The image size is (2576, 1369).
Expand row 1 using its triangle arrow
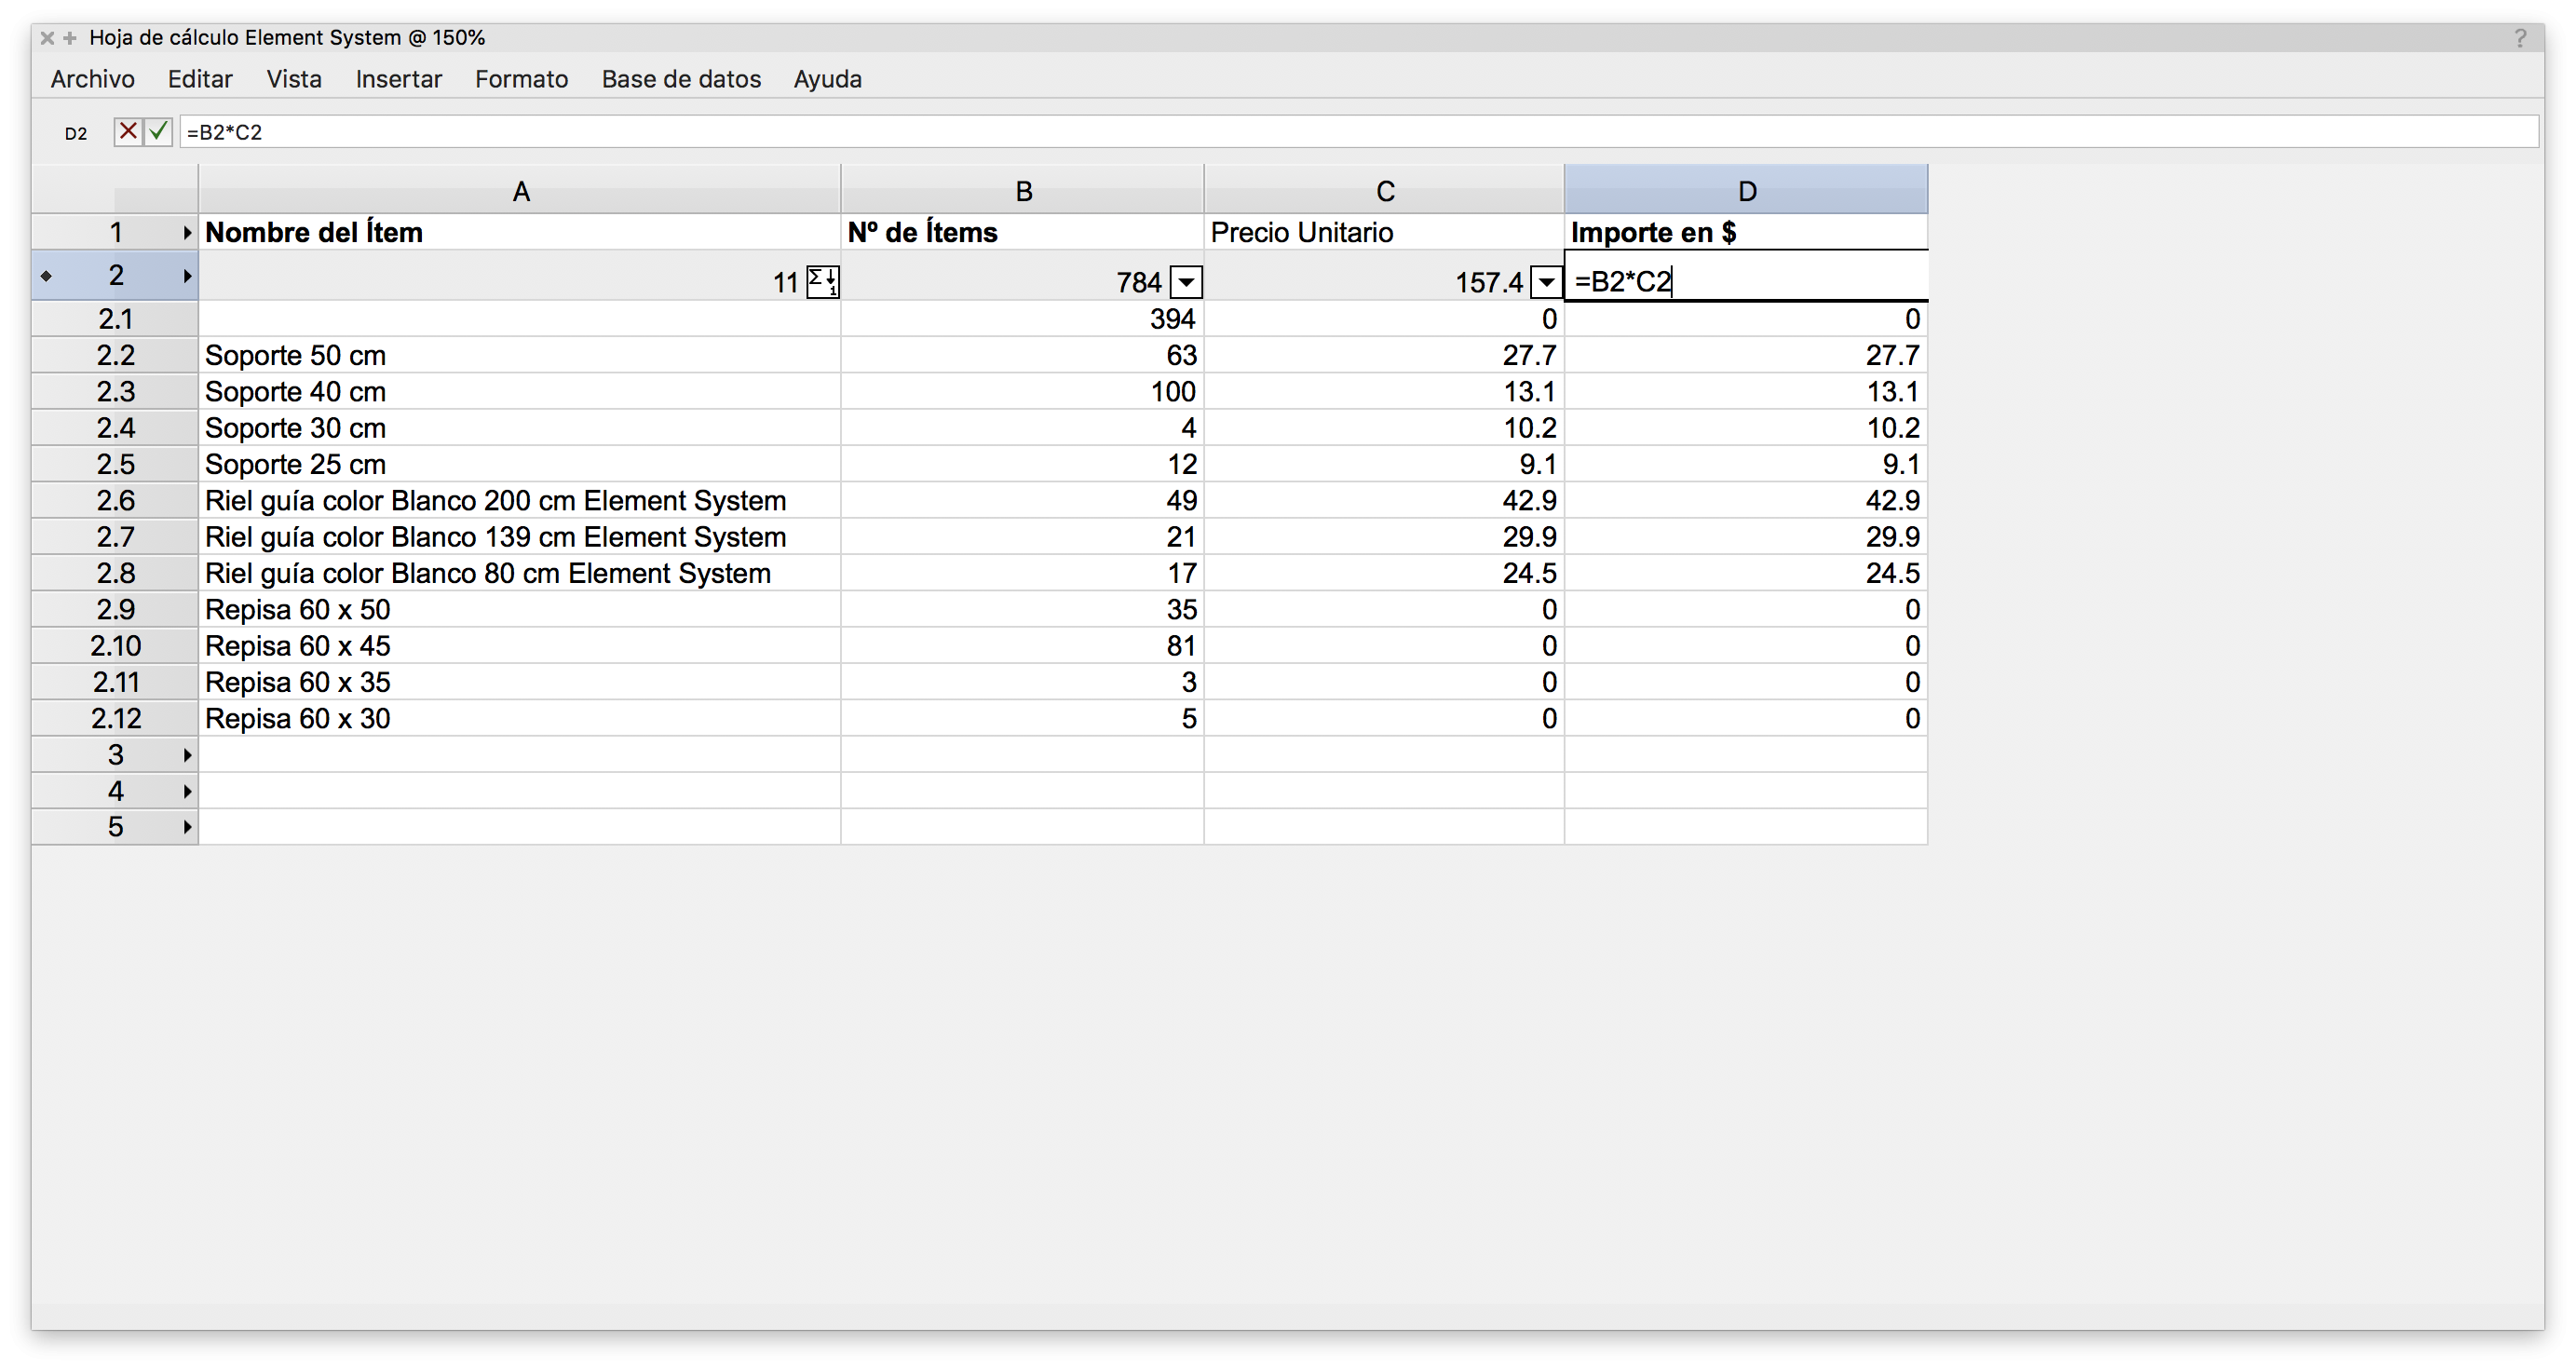pos(187,233)
